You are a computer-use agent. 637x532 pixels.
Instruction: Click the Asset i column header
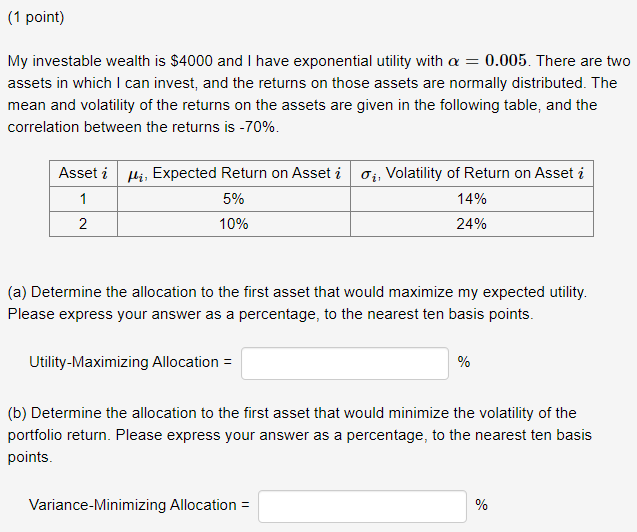click(x=83, y=173)
